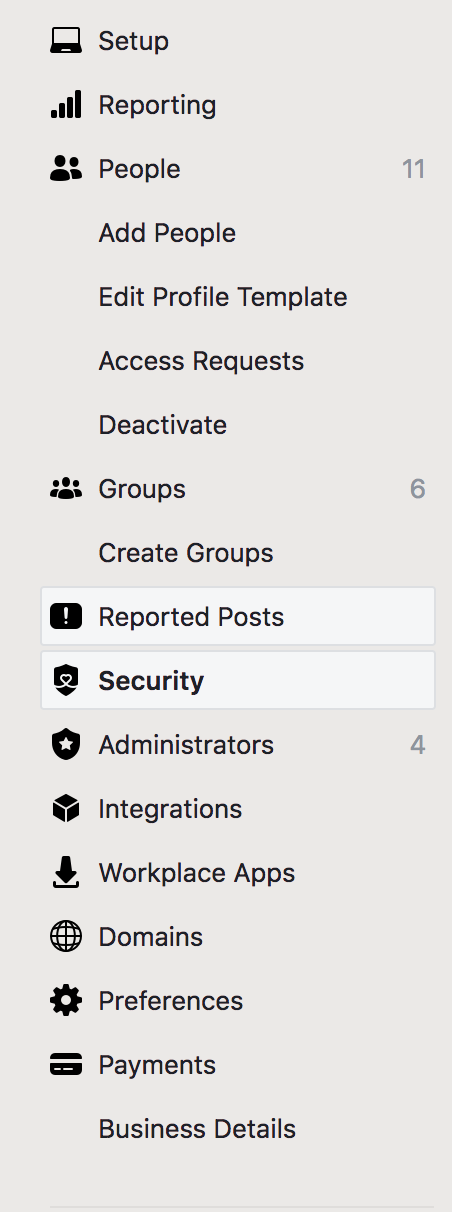Viewport: 452px width, 1212px height.
Task: Open Edit Profile Template
Action: 223,297
